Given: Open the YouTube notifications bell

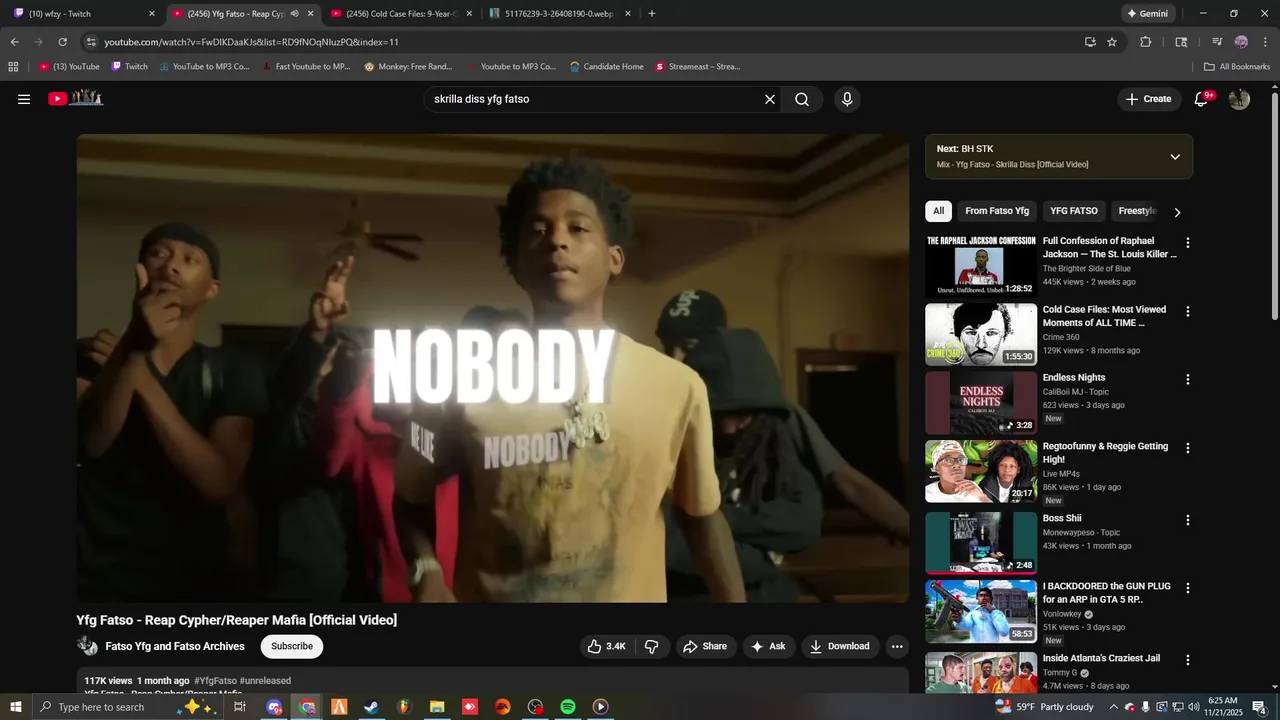Looking at the screenshot, I should 1202,99.
